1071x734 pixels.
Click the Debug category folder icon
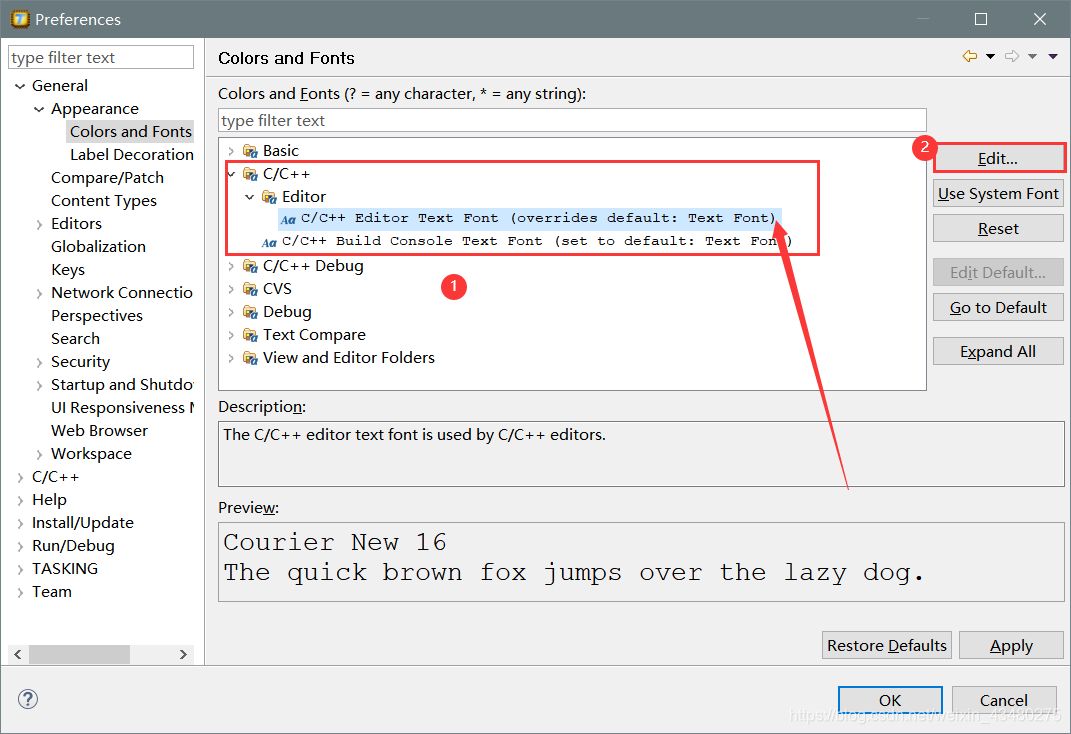[x=250, y=312]
